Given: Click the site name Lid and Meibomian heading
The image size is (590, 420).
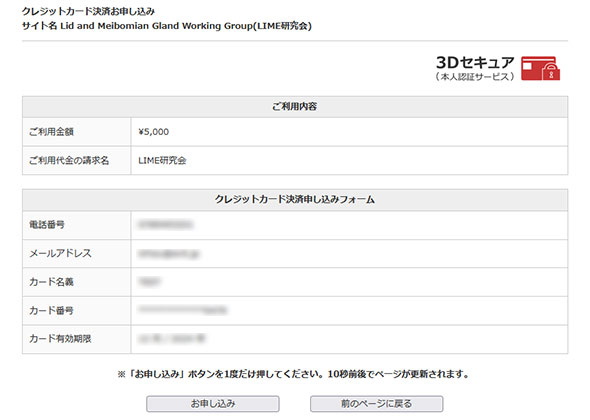Looking at the screenshot, I should click(167, 26).
